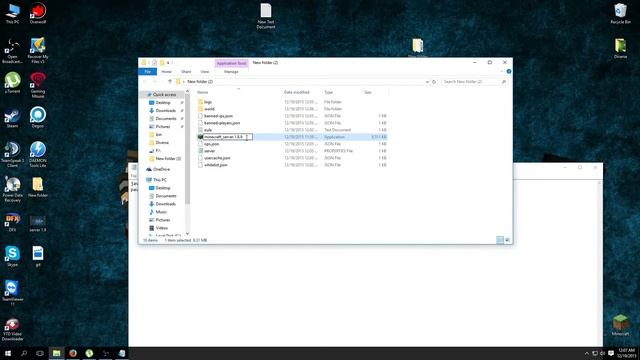Open the This PC desktop icon
The height and width of the screenshot is (360, 640).
pos(13,14)
